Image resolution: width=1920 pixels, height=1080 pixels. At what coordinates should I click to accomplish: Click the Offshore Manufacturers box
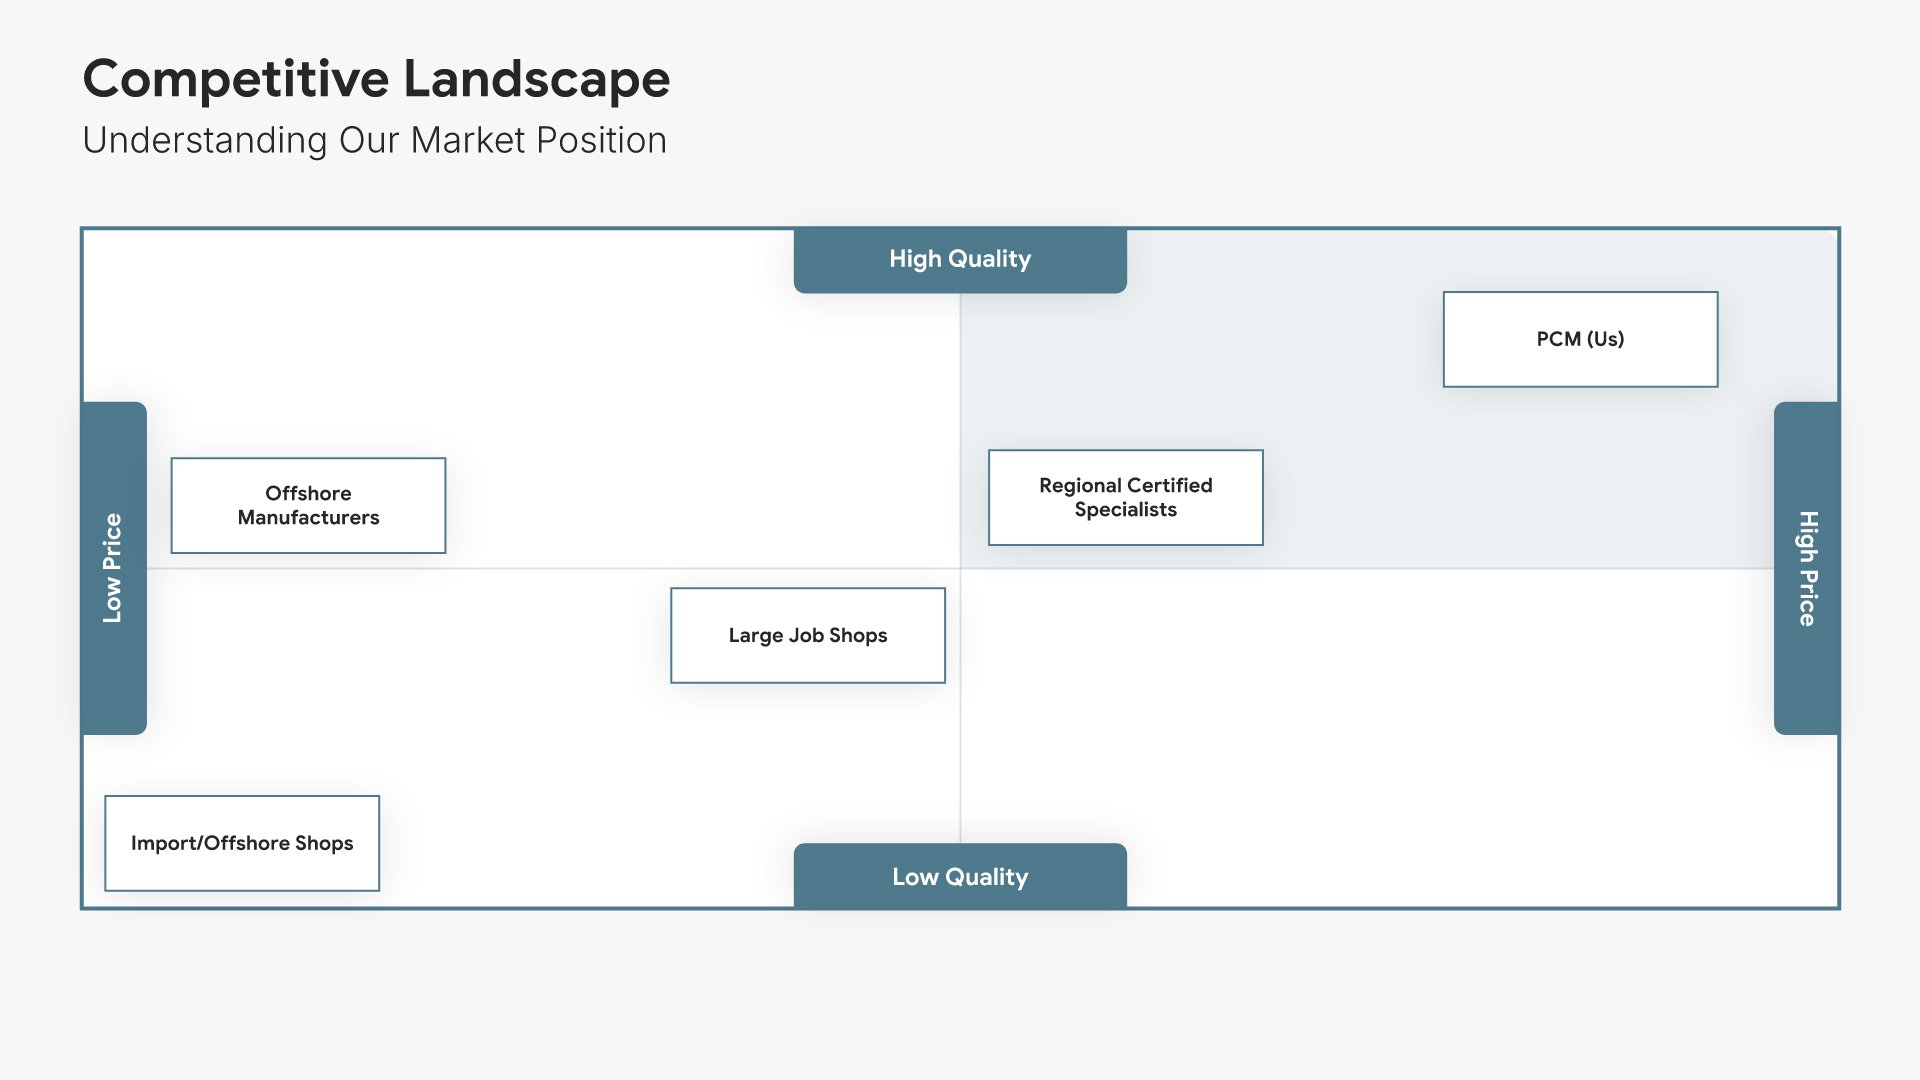(308, 505)
